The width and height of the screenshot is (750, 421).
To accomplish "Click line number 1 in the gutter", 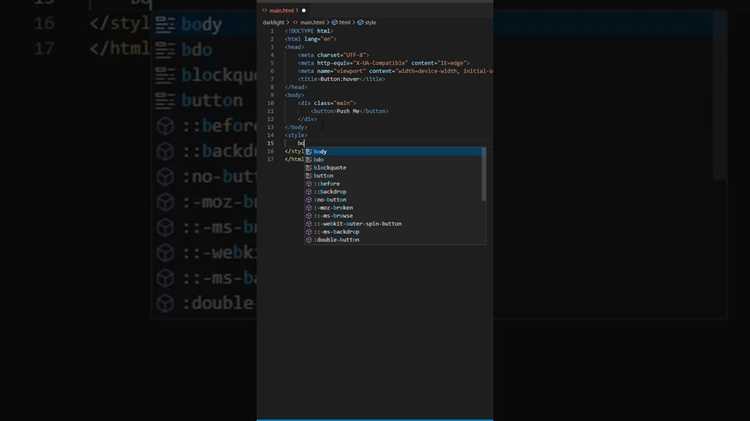I will point(272,31).
